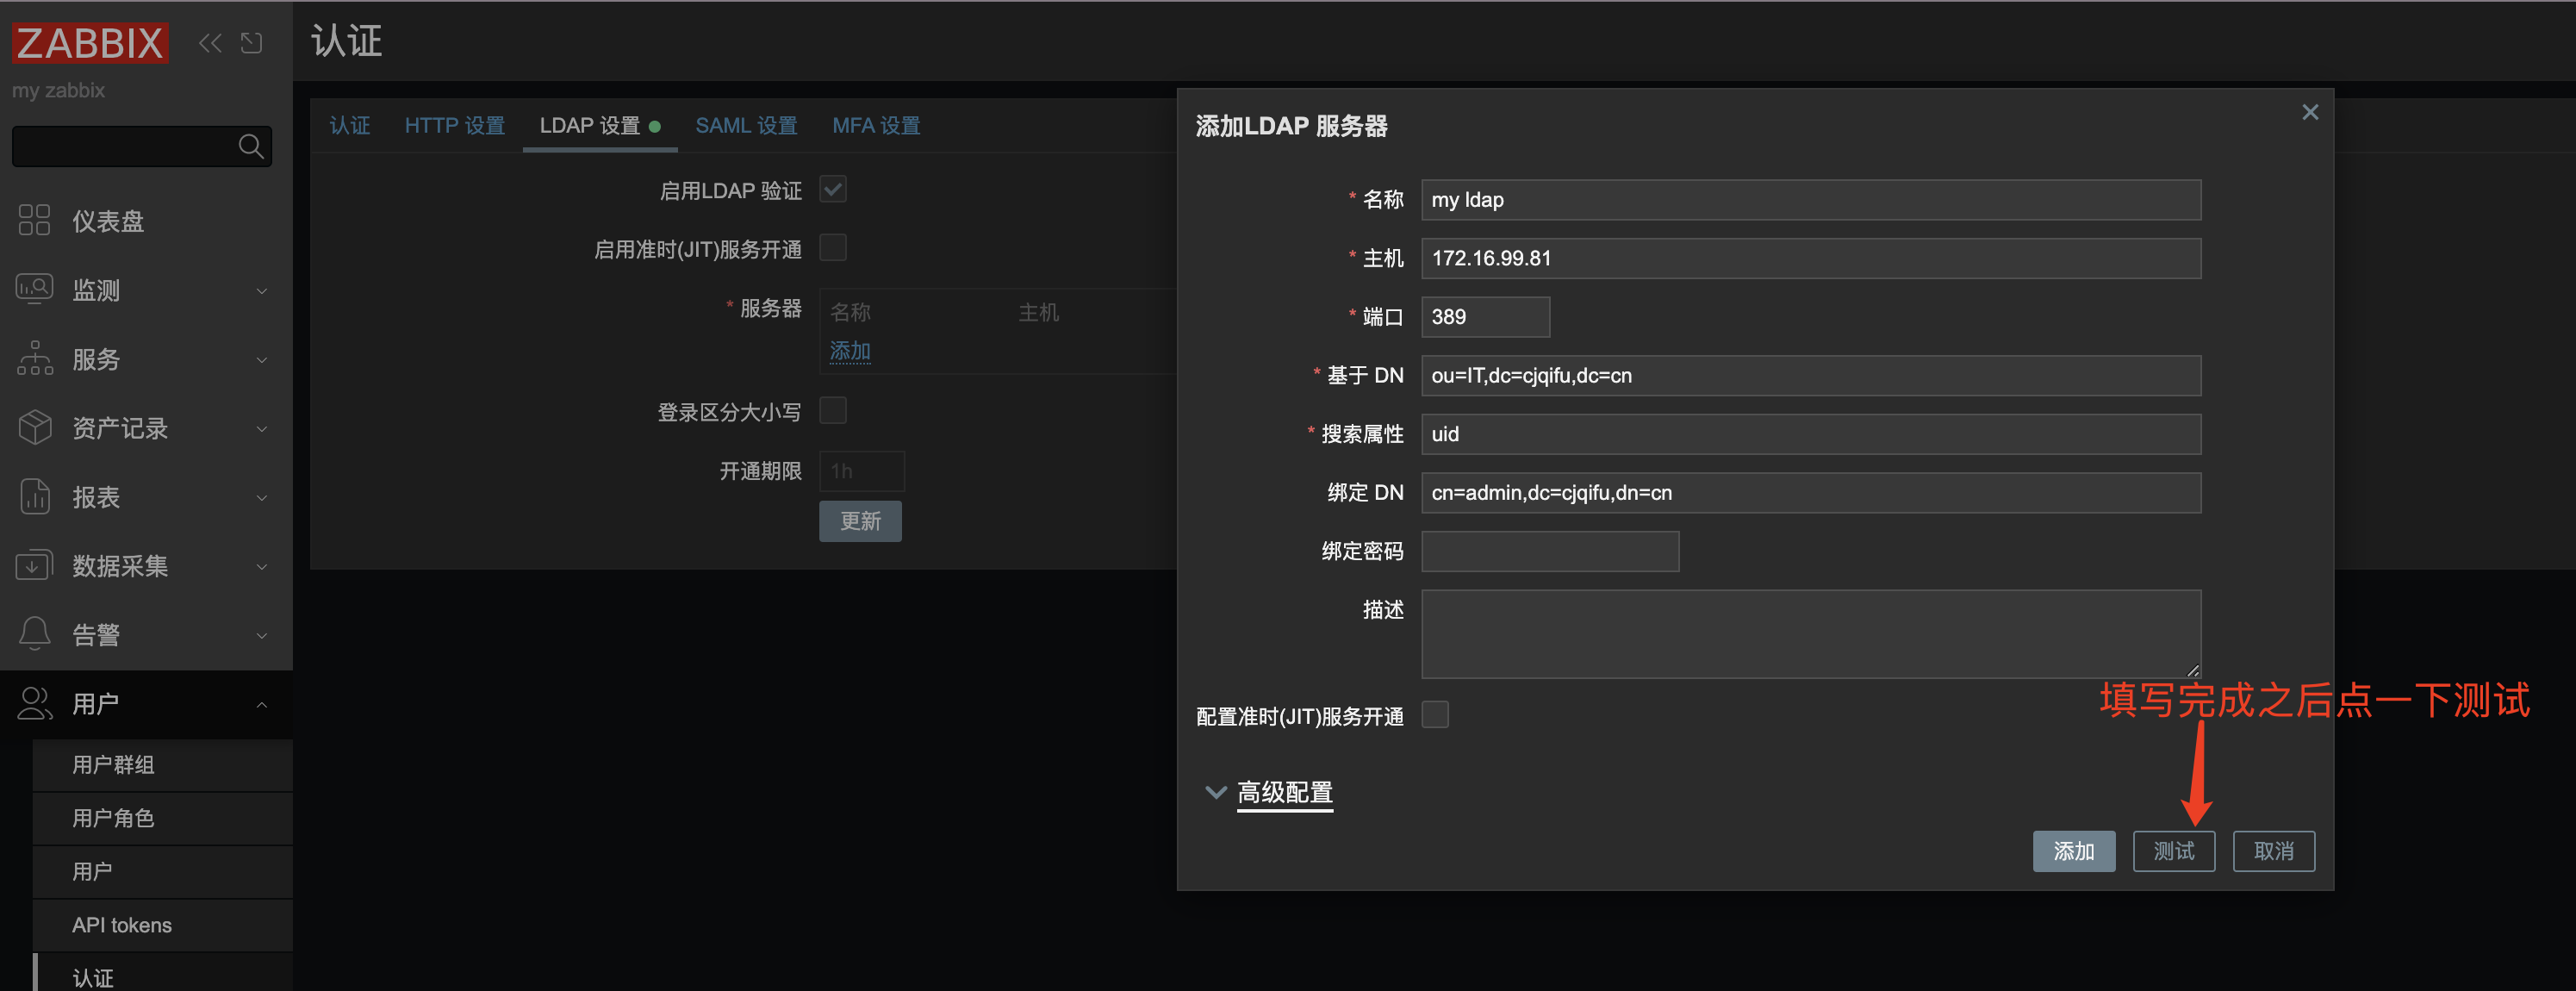
Task: Click 基于 DN input field
Action: pyautogui.click(x=1811, y=376)
